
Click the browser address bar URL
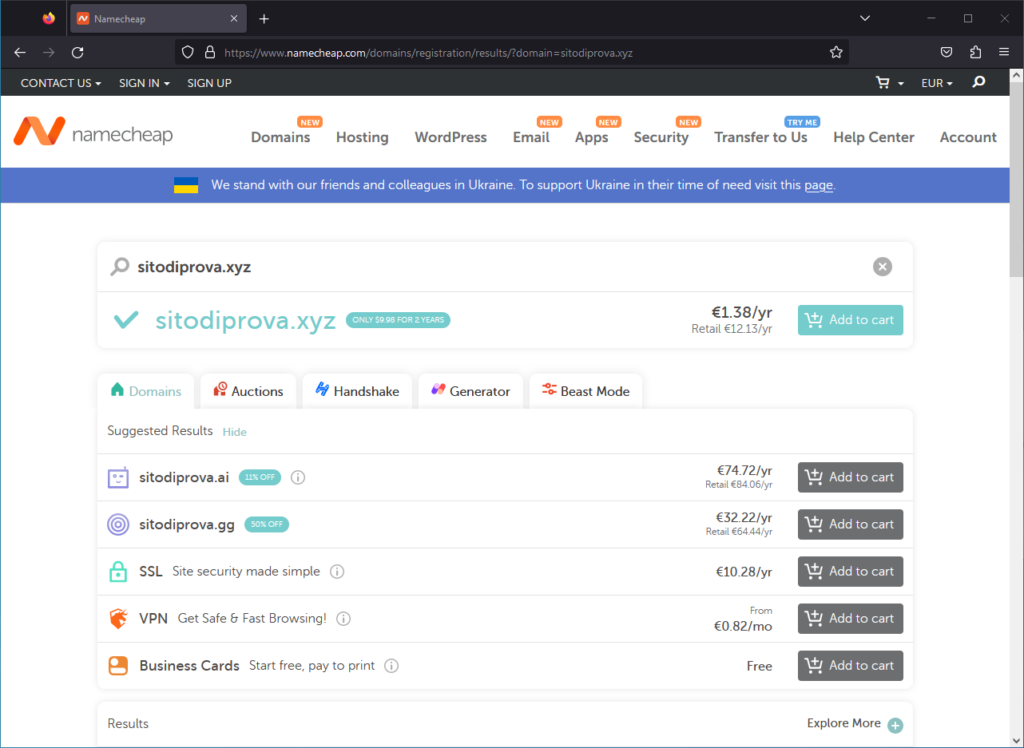click(428, 53)
